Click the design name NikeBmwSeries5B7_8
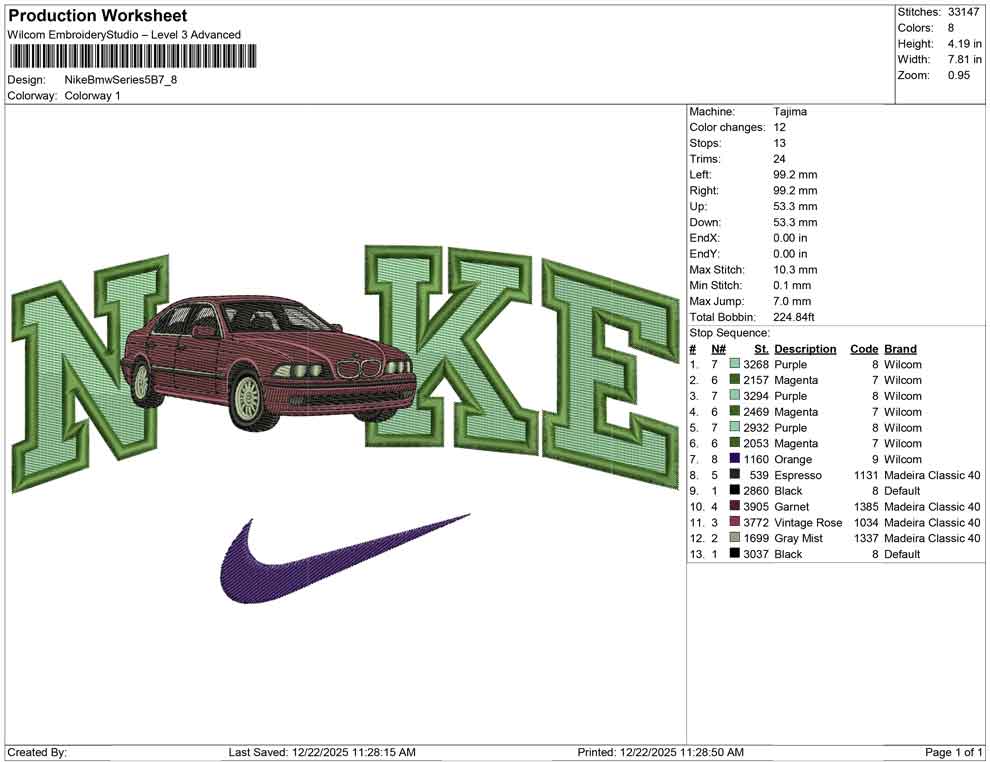This screenshot has height=762, width=990. [120, 81]
